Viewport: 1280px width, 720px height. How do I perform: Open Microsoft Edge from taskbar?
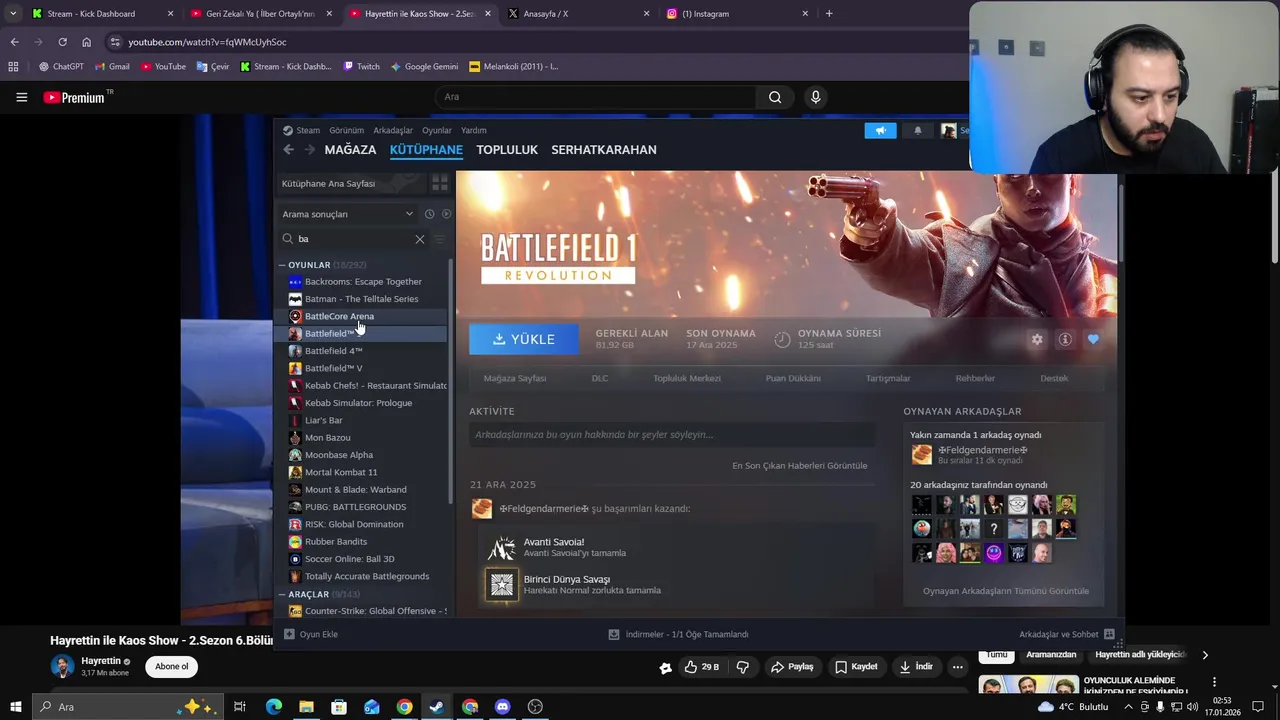tap(274, 707)
